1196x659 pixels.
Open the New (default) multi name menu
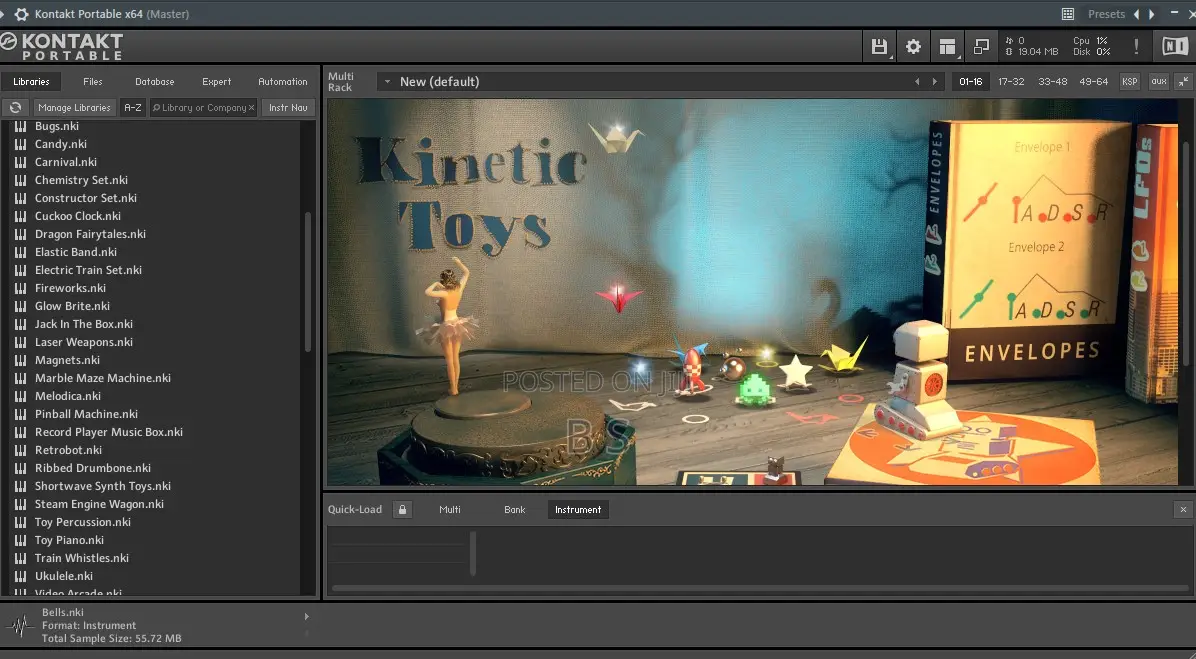[x=439, y=82]
